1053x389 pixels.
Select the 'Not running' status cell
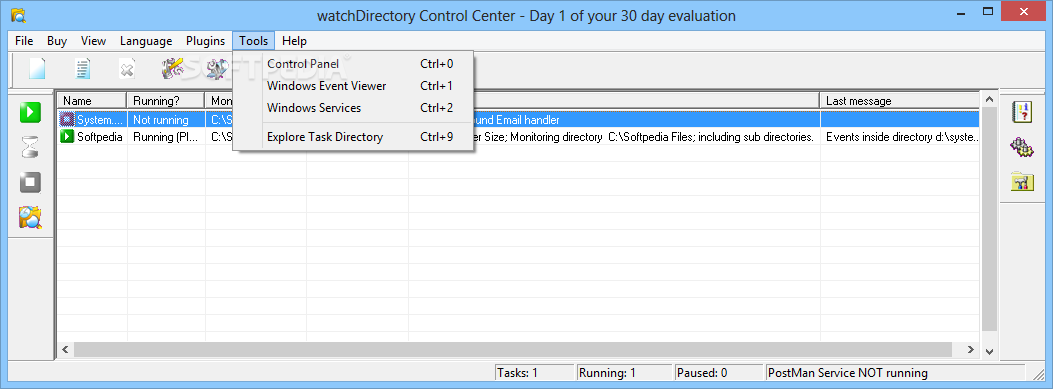166,120
